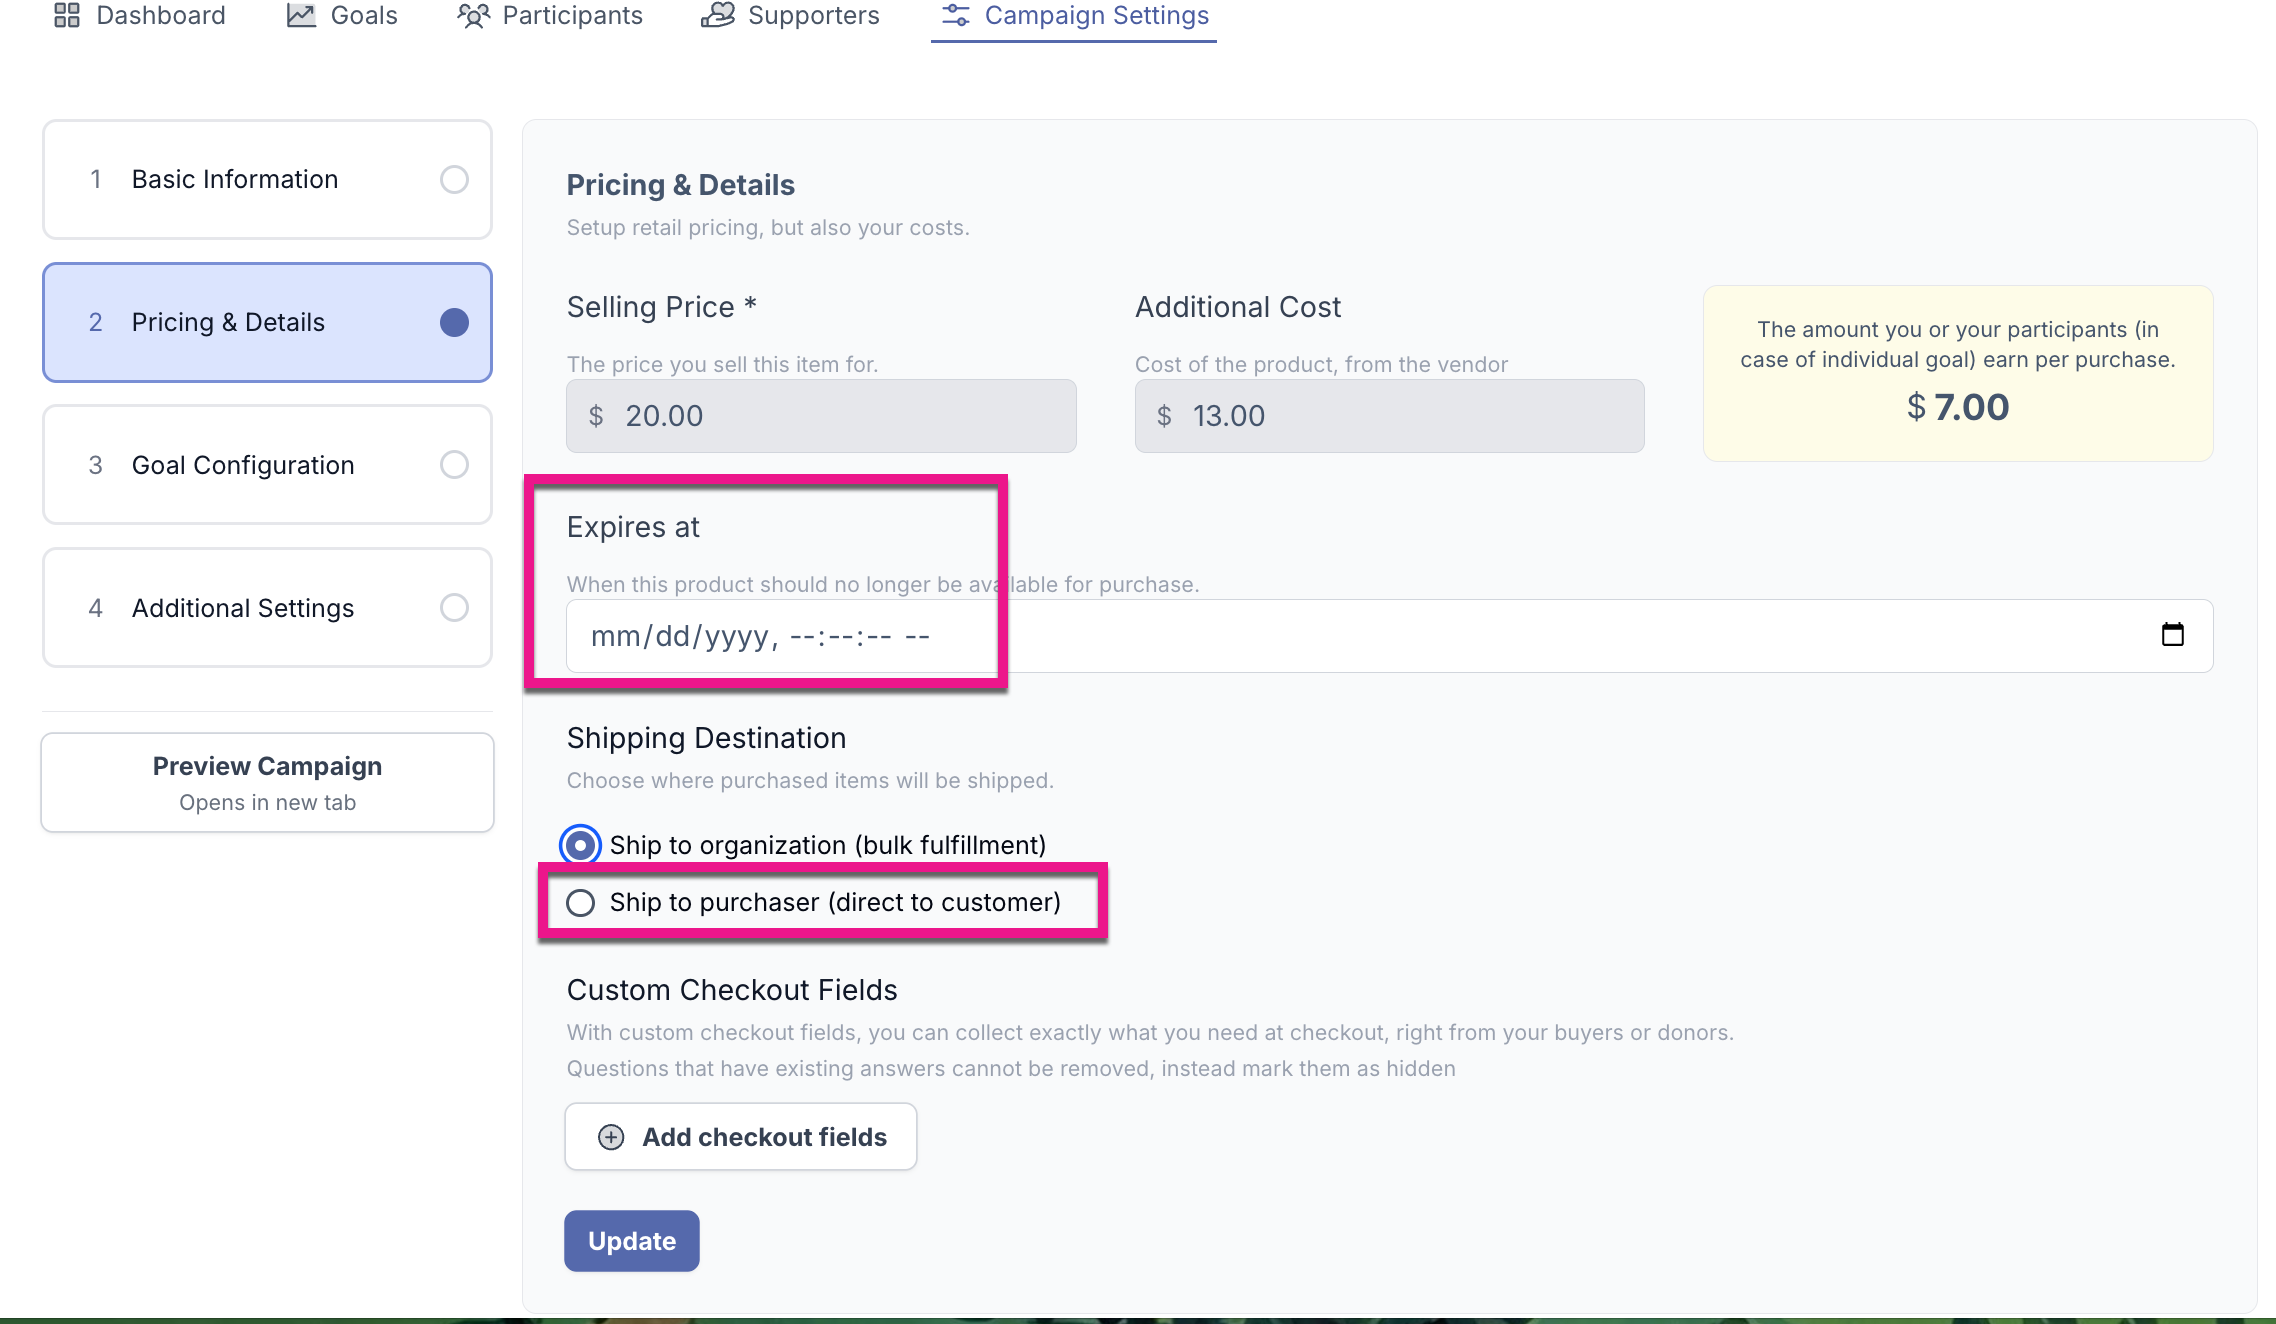This screenshot has height=1324, width=2276.
Task: Open the Pricing & Details step
Action: pos(267,322)
